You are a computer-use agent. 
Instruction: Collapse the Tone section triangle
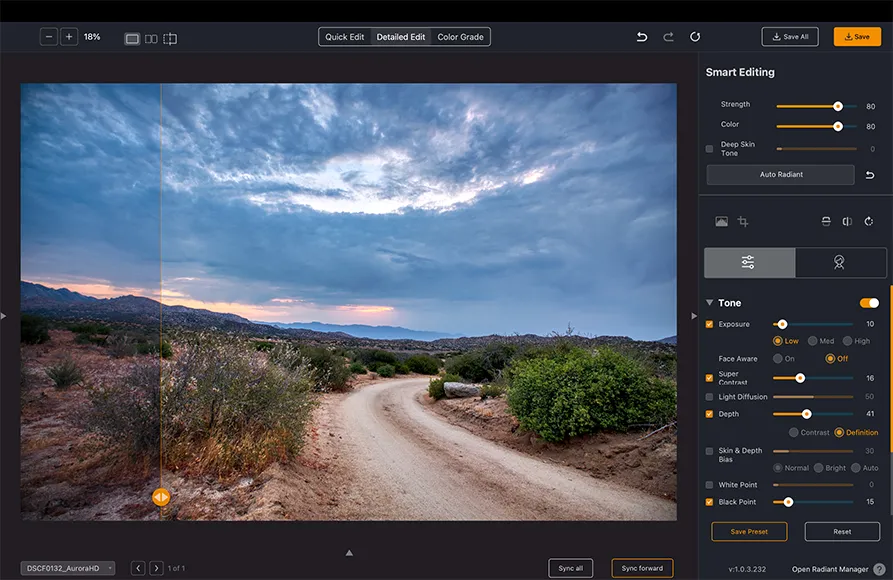point(710,303)
